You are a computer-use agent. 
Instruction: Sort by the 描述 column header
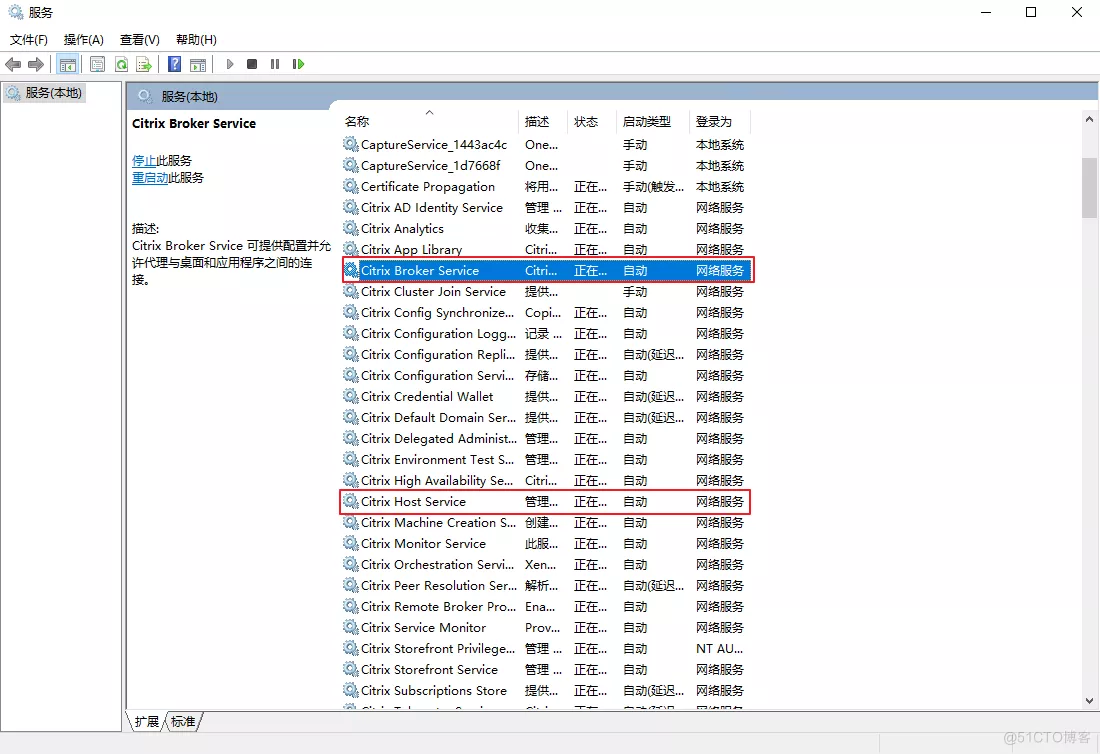pos(543,121)
